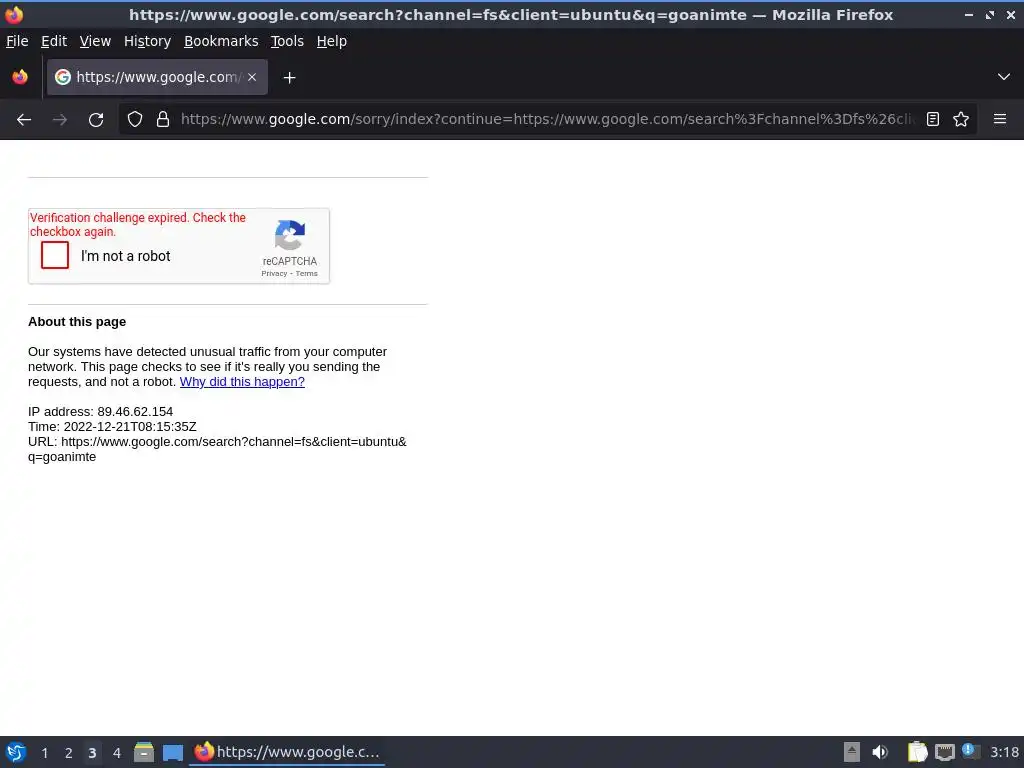
Task: Open the reCAPTCHA Terms link
Action: click(x=307, y=274)
